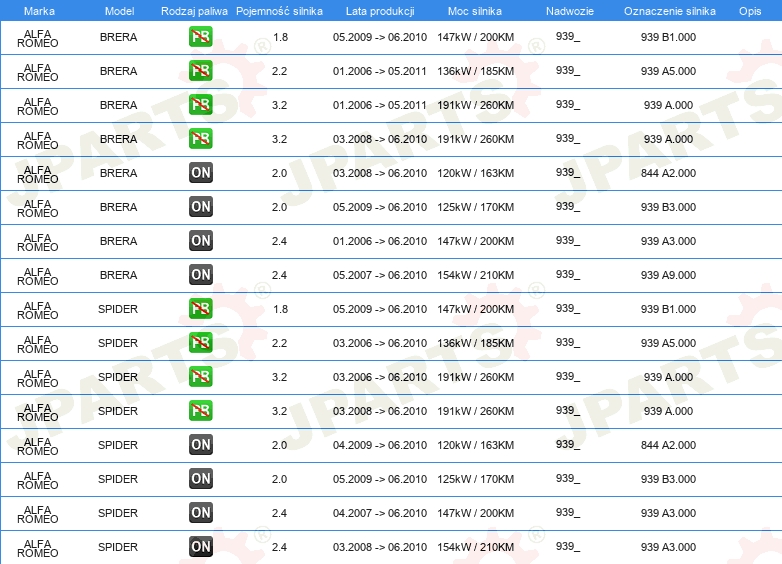Screen dimensions: 782x564
Task: Click engine capacity 2.4 in Brera 154kW row
Action: (x=279, y=275)
